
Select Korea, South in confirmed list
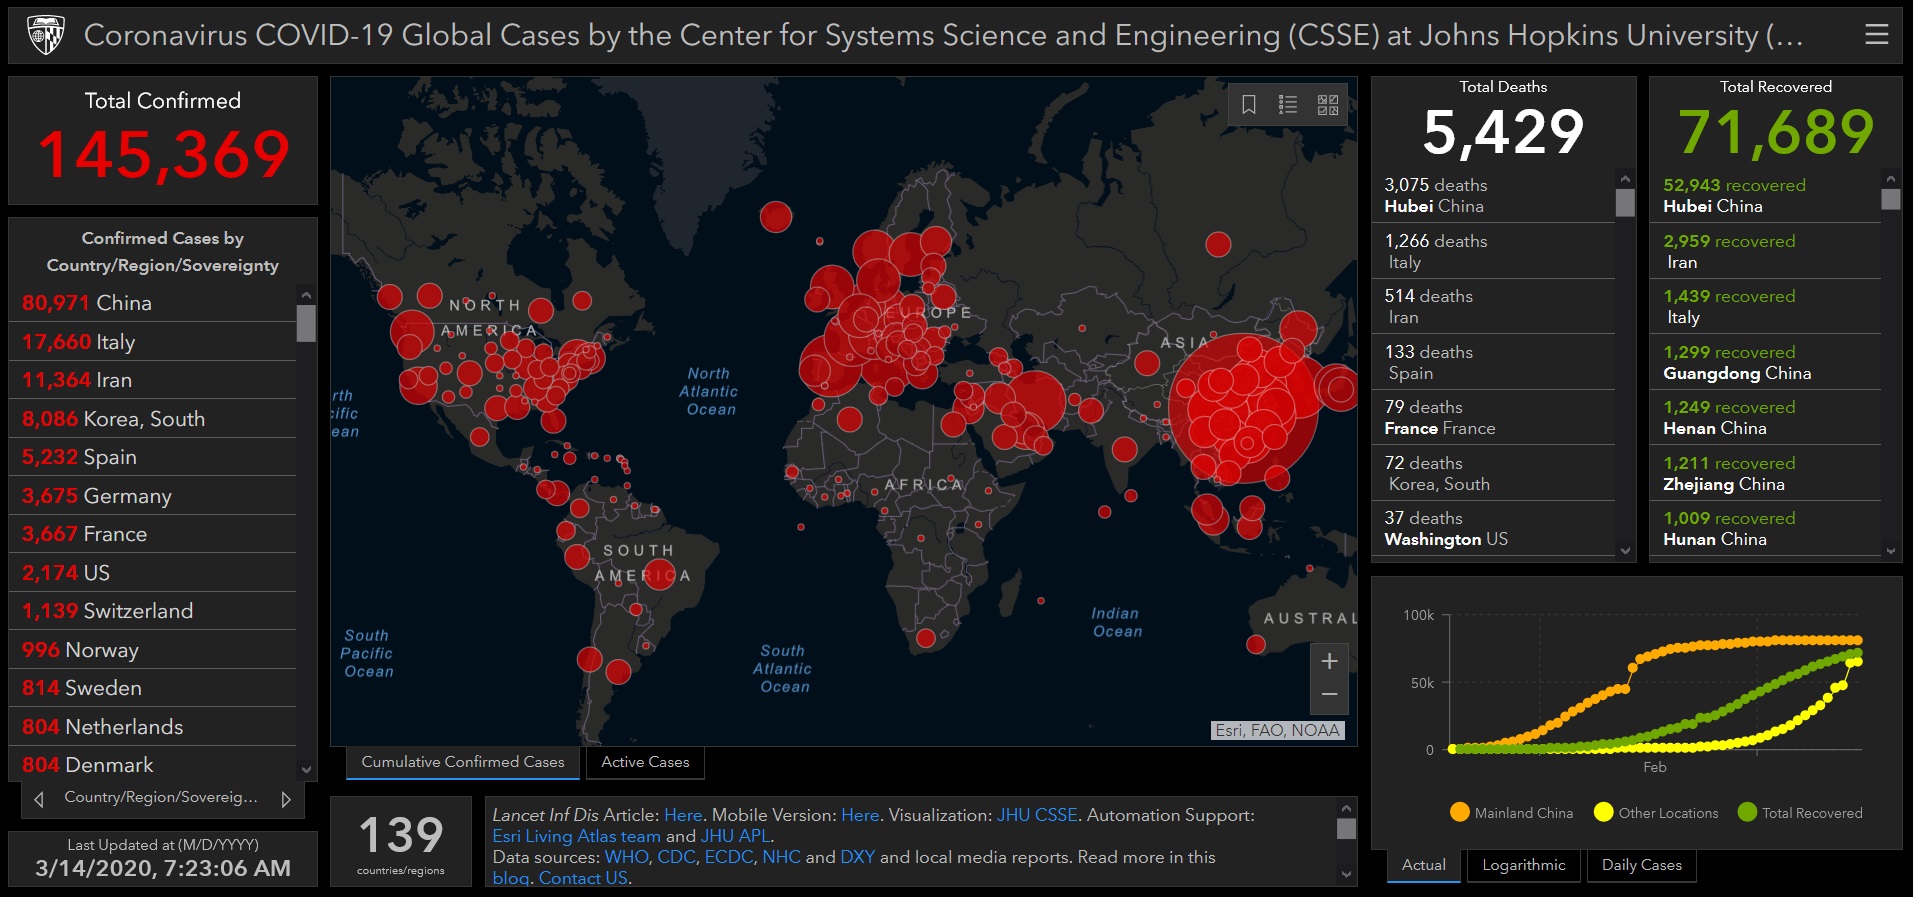[152, 419]
